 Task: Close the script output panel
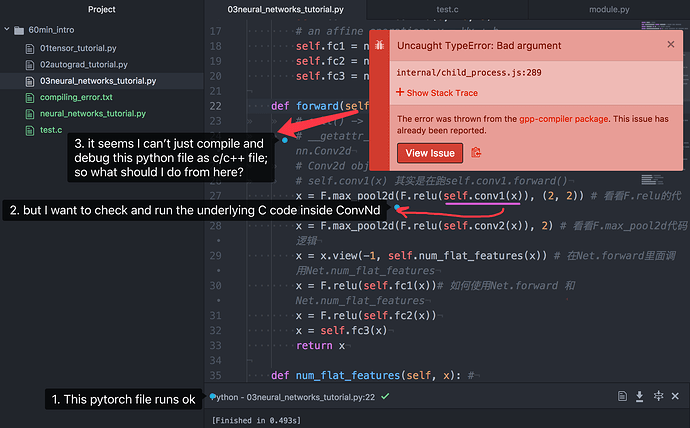pyautogui.click(x=677, y=397)
